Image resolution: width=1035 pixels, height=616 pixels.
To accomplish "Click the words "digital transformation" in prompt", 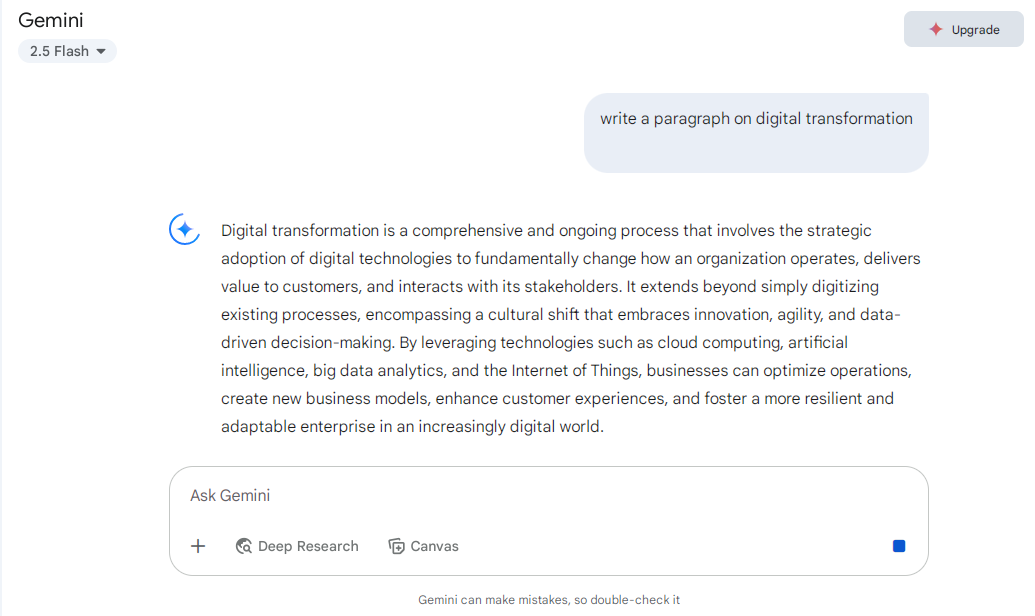I will tap(834, 118).
